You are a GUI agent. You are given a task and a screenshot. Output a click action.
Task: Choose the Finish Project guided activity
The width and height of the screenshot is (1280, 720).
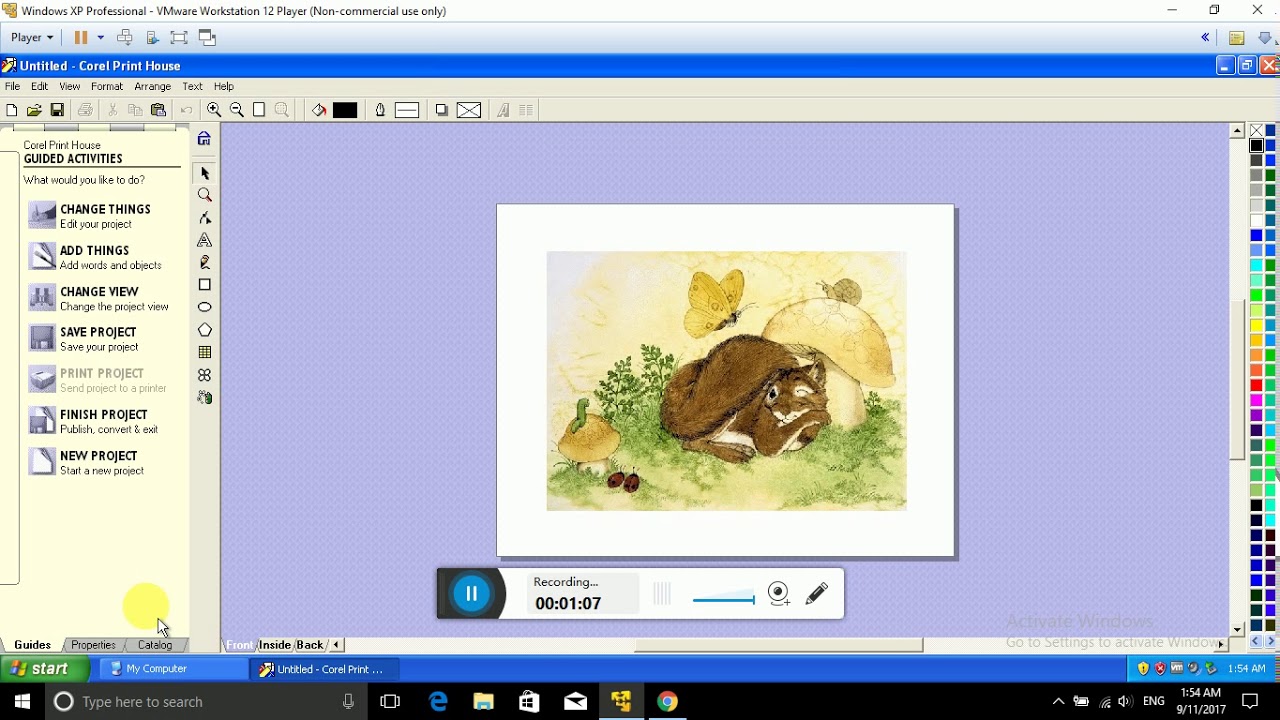tap(93, 422)
